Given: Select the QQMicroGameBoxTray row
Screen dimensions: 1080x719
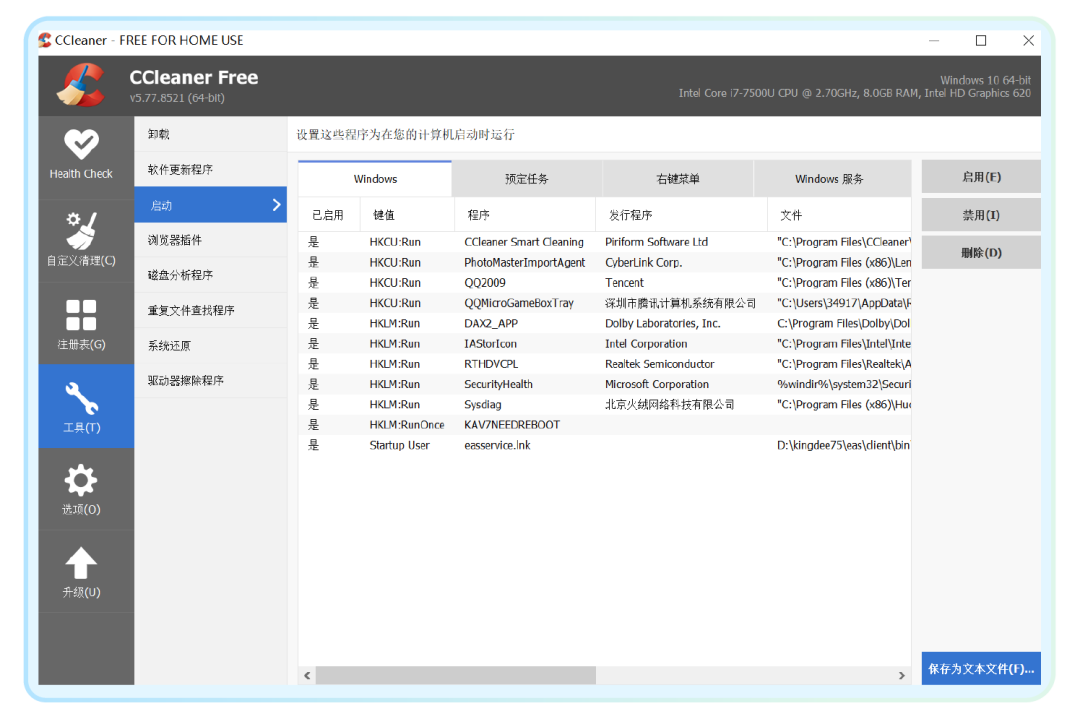Looking at the screenshot, I should point(605,303).
